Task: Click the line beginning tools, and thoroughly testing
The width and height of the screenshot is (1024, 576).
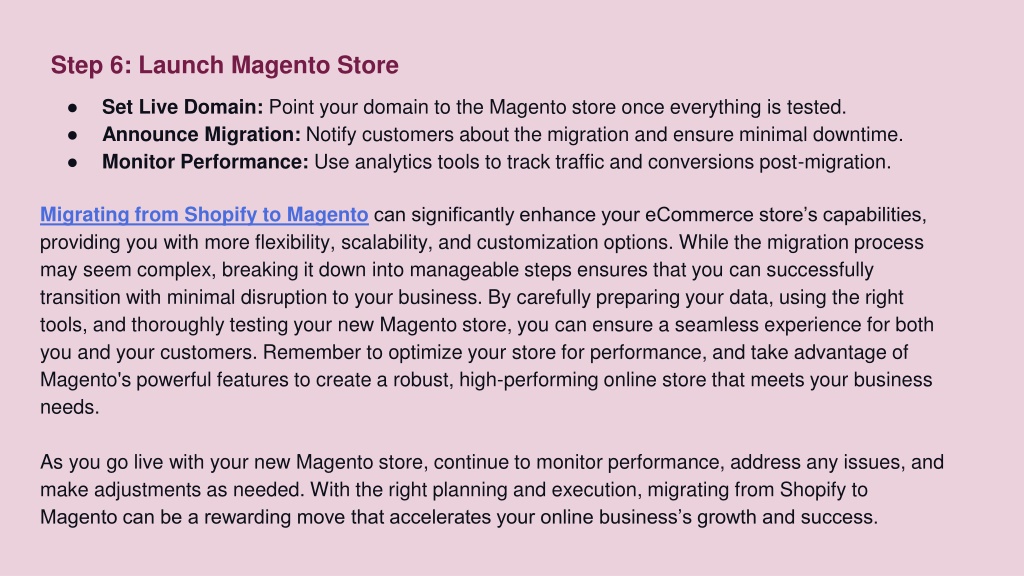Action: point(487,325)
